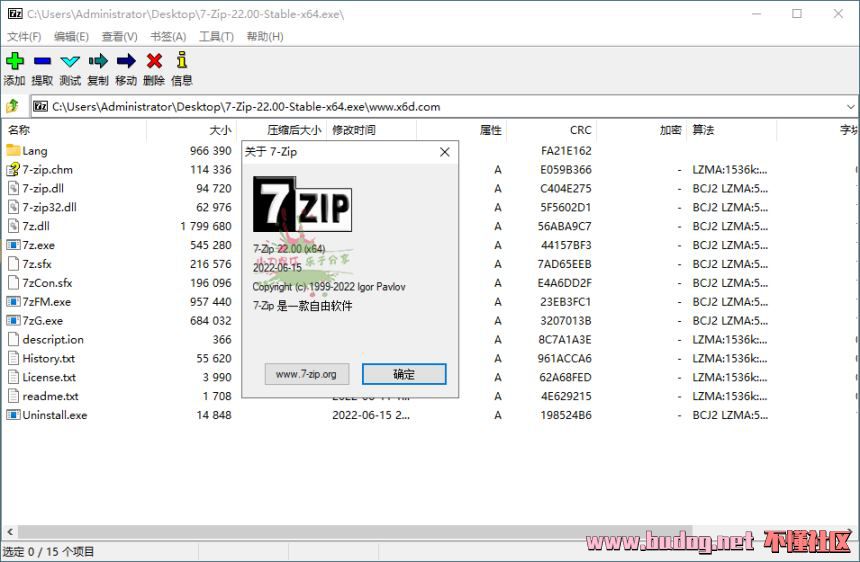Image resolution: width=860 pixels, height=562 pixels.
Task: Sort by the CRC column header
Action: (x=580, y=130)
